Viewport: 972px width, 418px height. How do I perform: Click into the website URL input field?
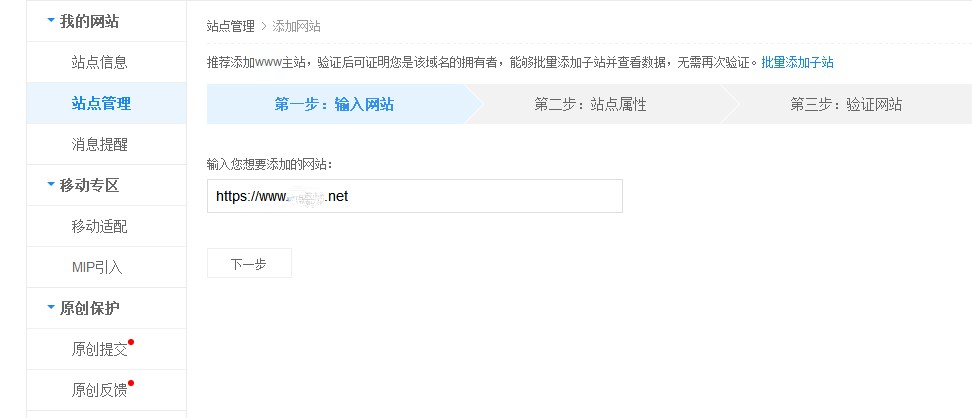click(x=414, y=196)
